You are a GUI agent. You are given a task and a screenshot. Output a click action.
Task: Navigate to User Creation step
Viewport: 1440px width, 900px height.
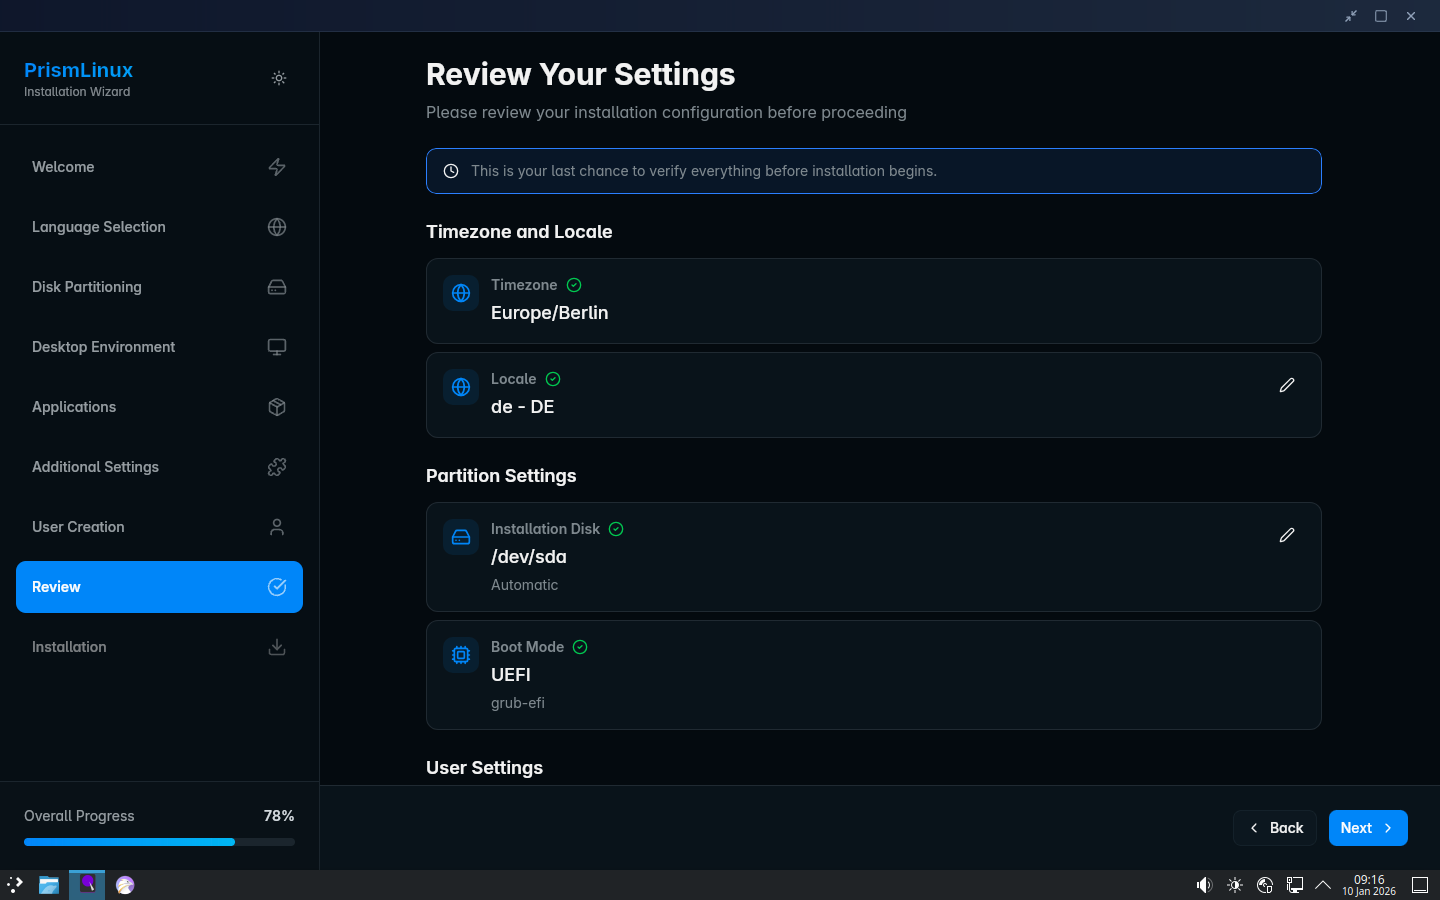(159, 527)
